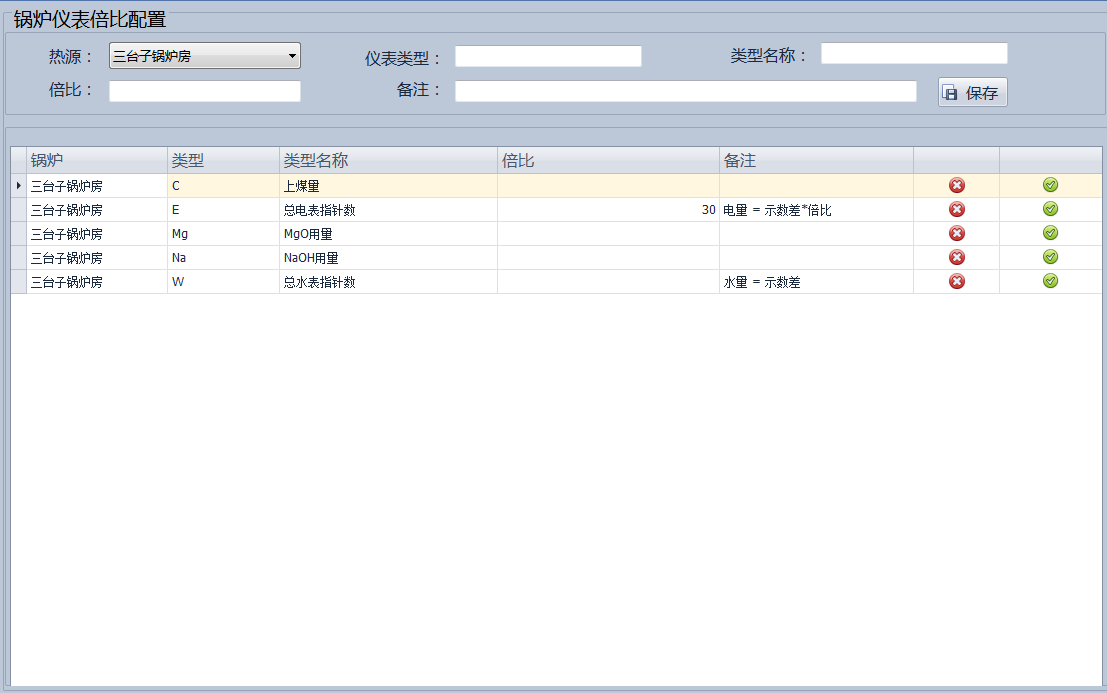The height and width of the screenshot is (693, 1107).
Task: Sort by the 锅炉 column header
Action: coord(96,160)
